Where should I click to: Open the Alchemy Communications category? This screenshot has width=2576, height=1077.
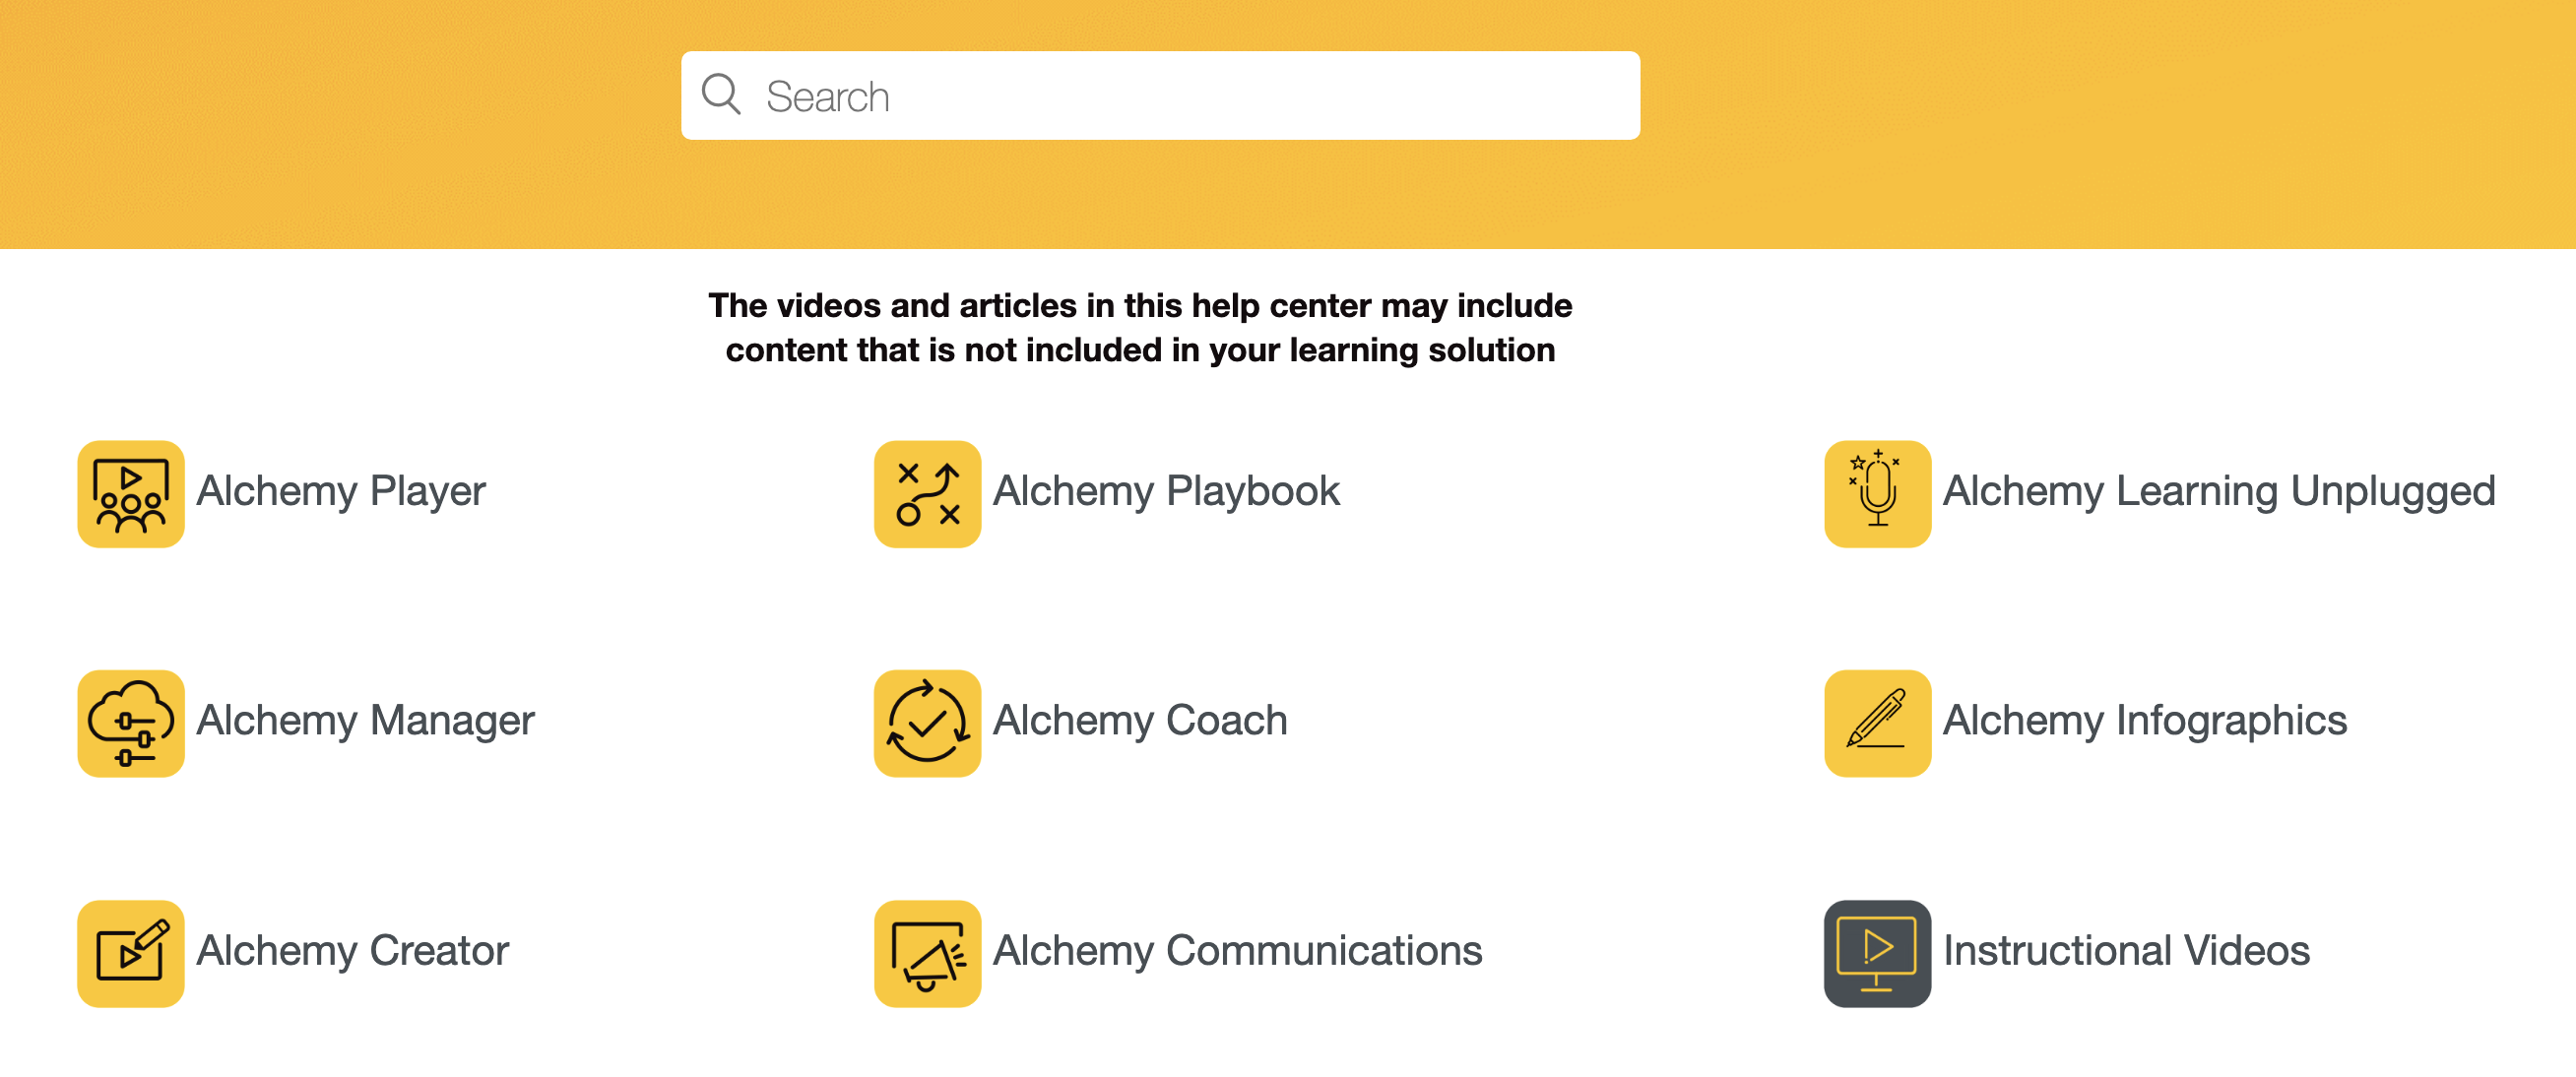point(1236,950)
